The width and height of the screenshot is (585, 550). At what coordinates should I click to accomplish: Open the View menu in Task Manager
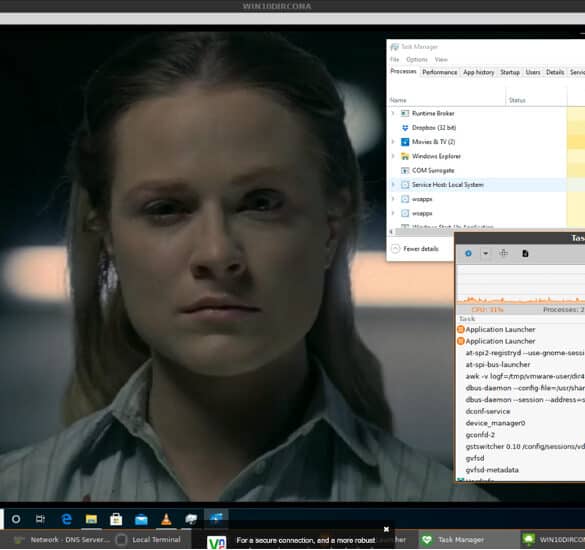point(441,60)
